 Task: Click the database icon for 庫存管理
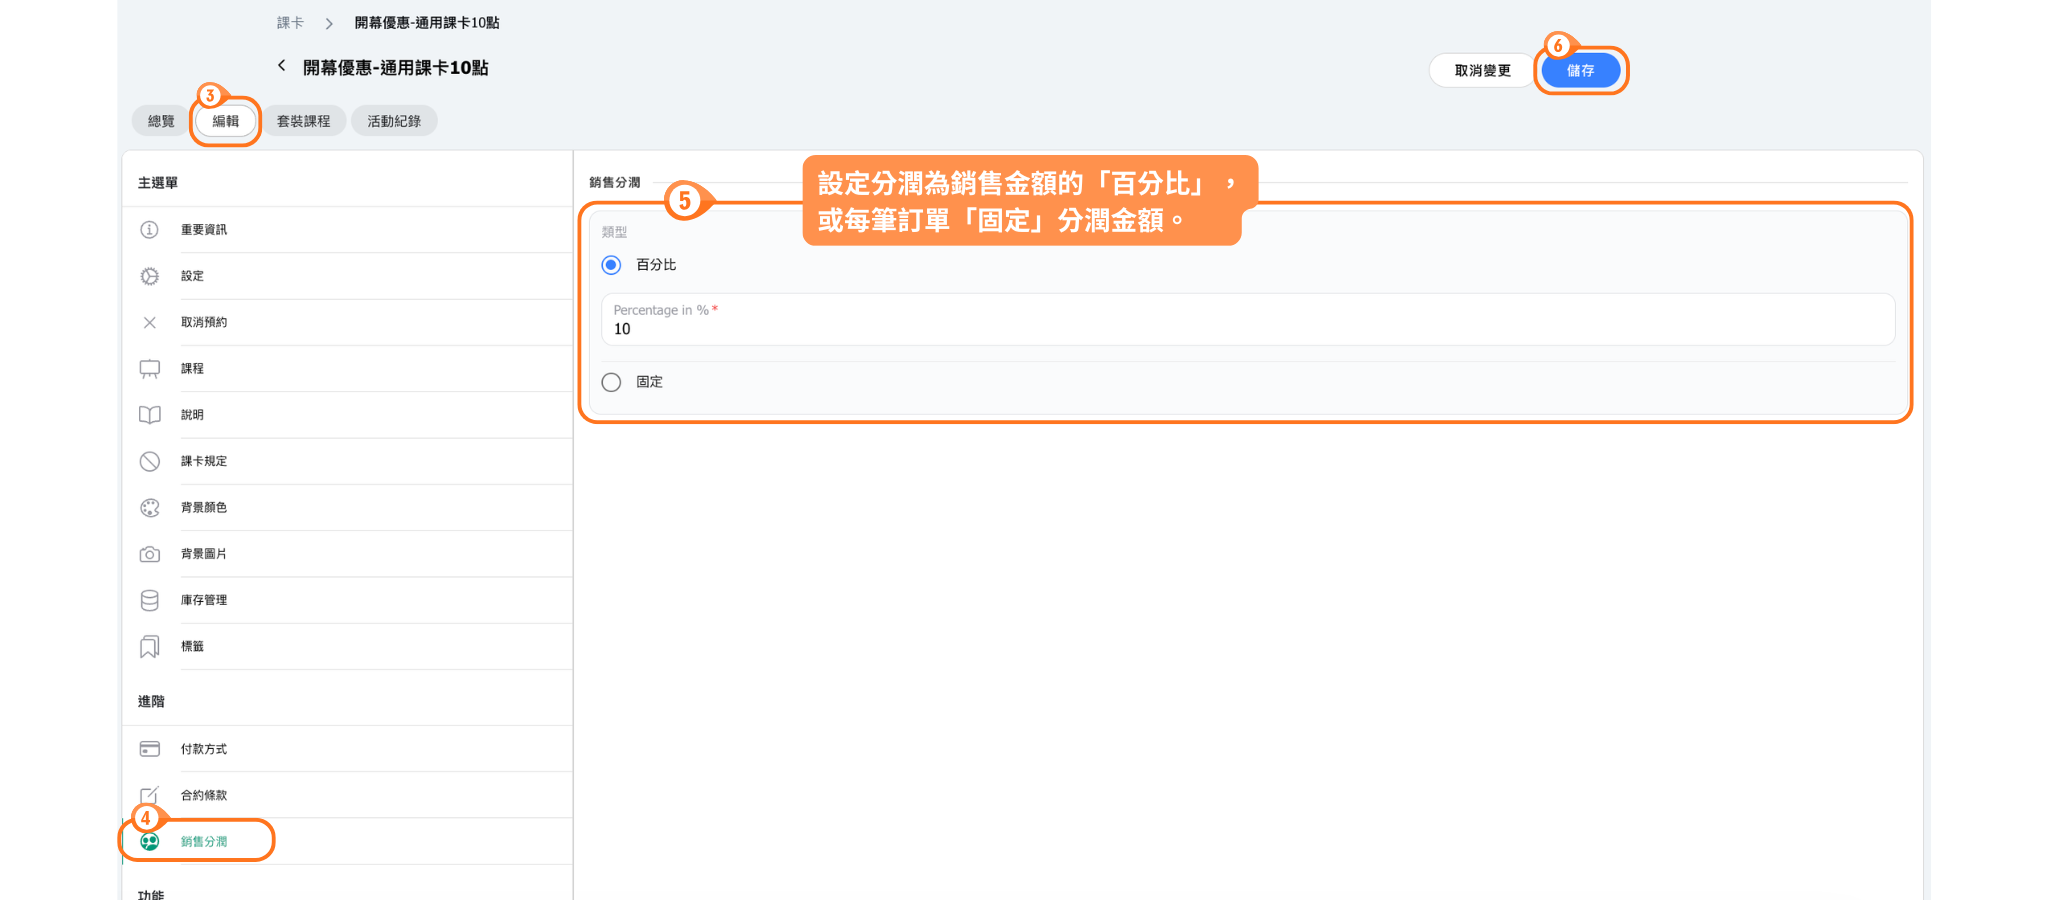149,600
